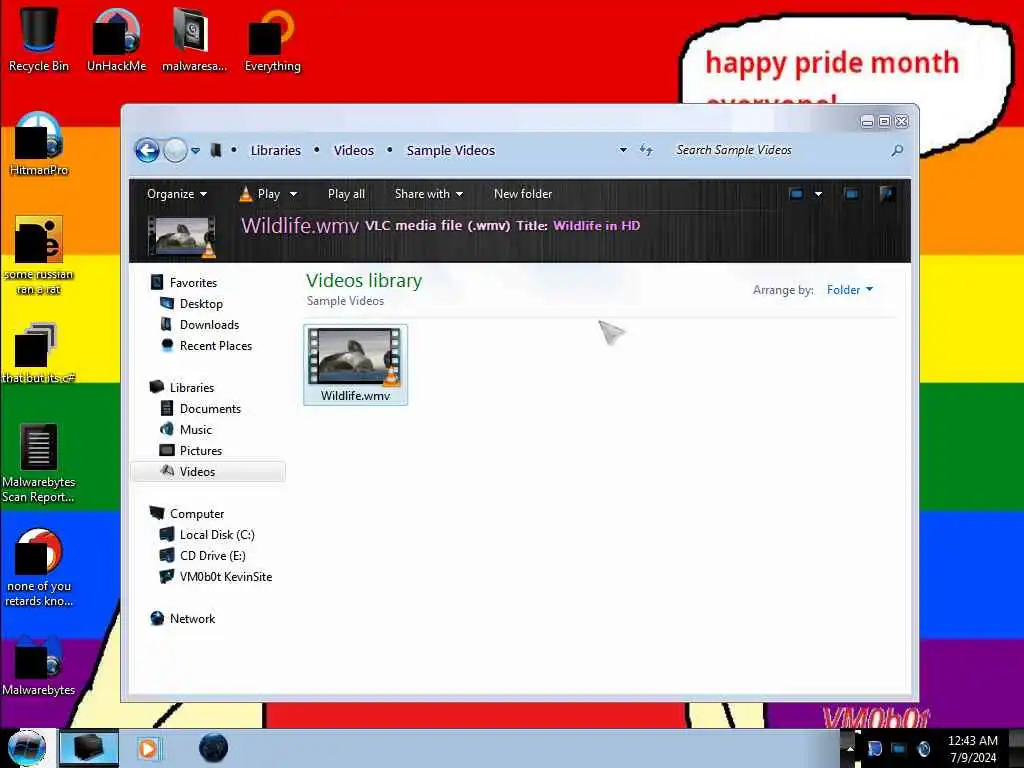Open Malwarebytes Scan Report file
This screenshot has width=1024, height=768.
point(39,464)
